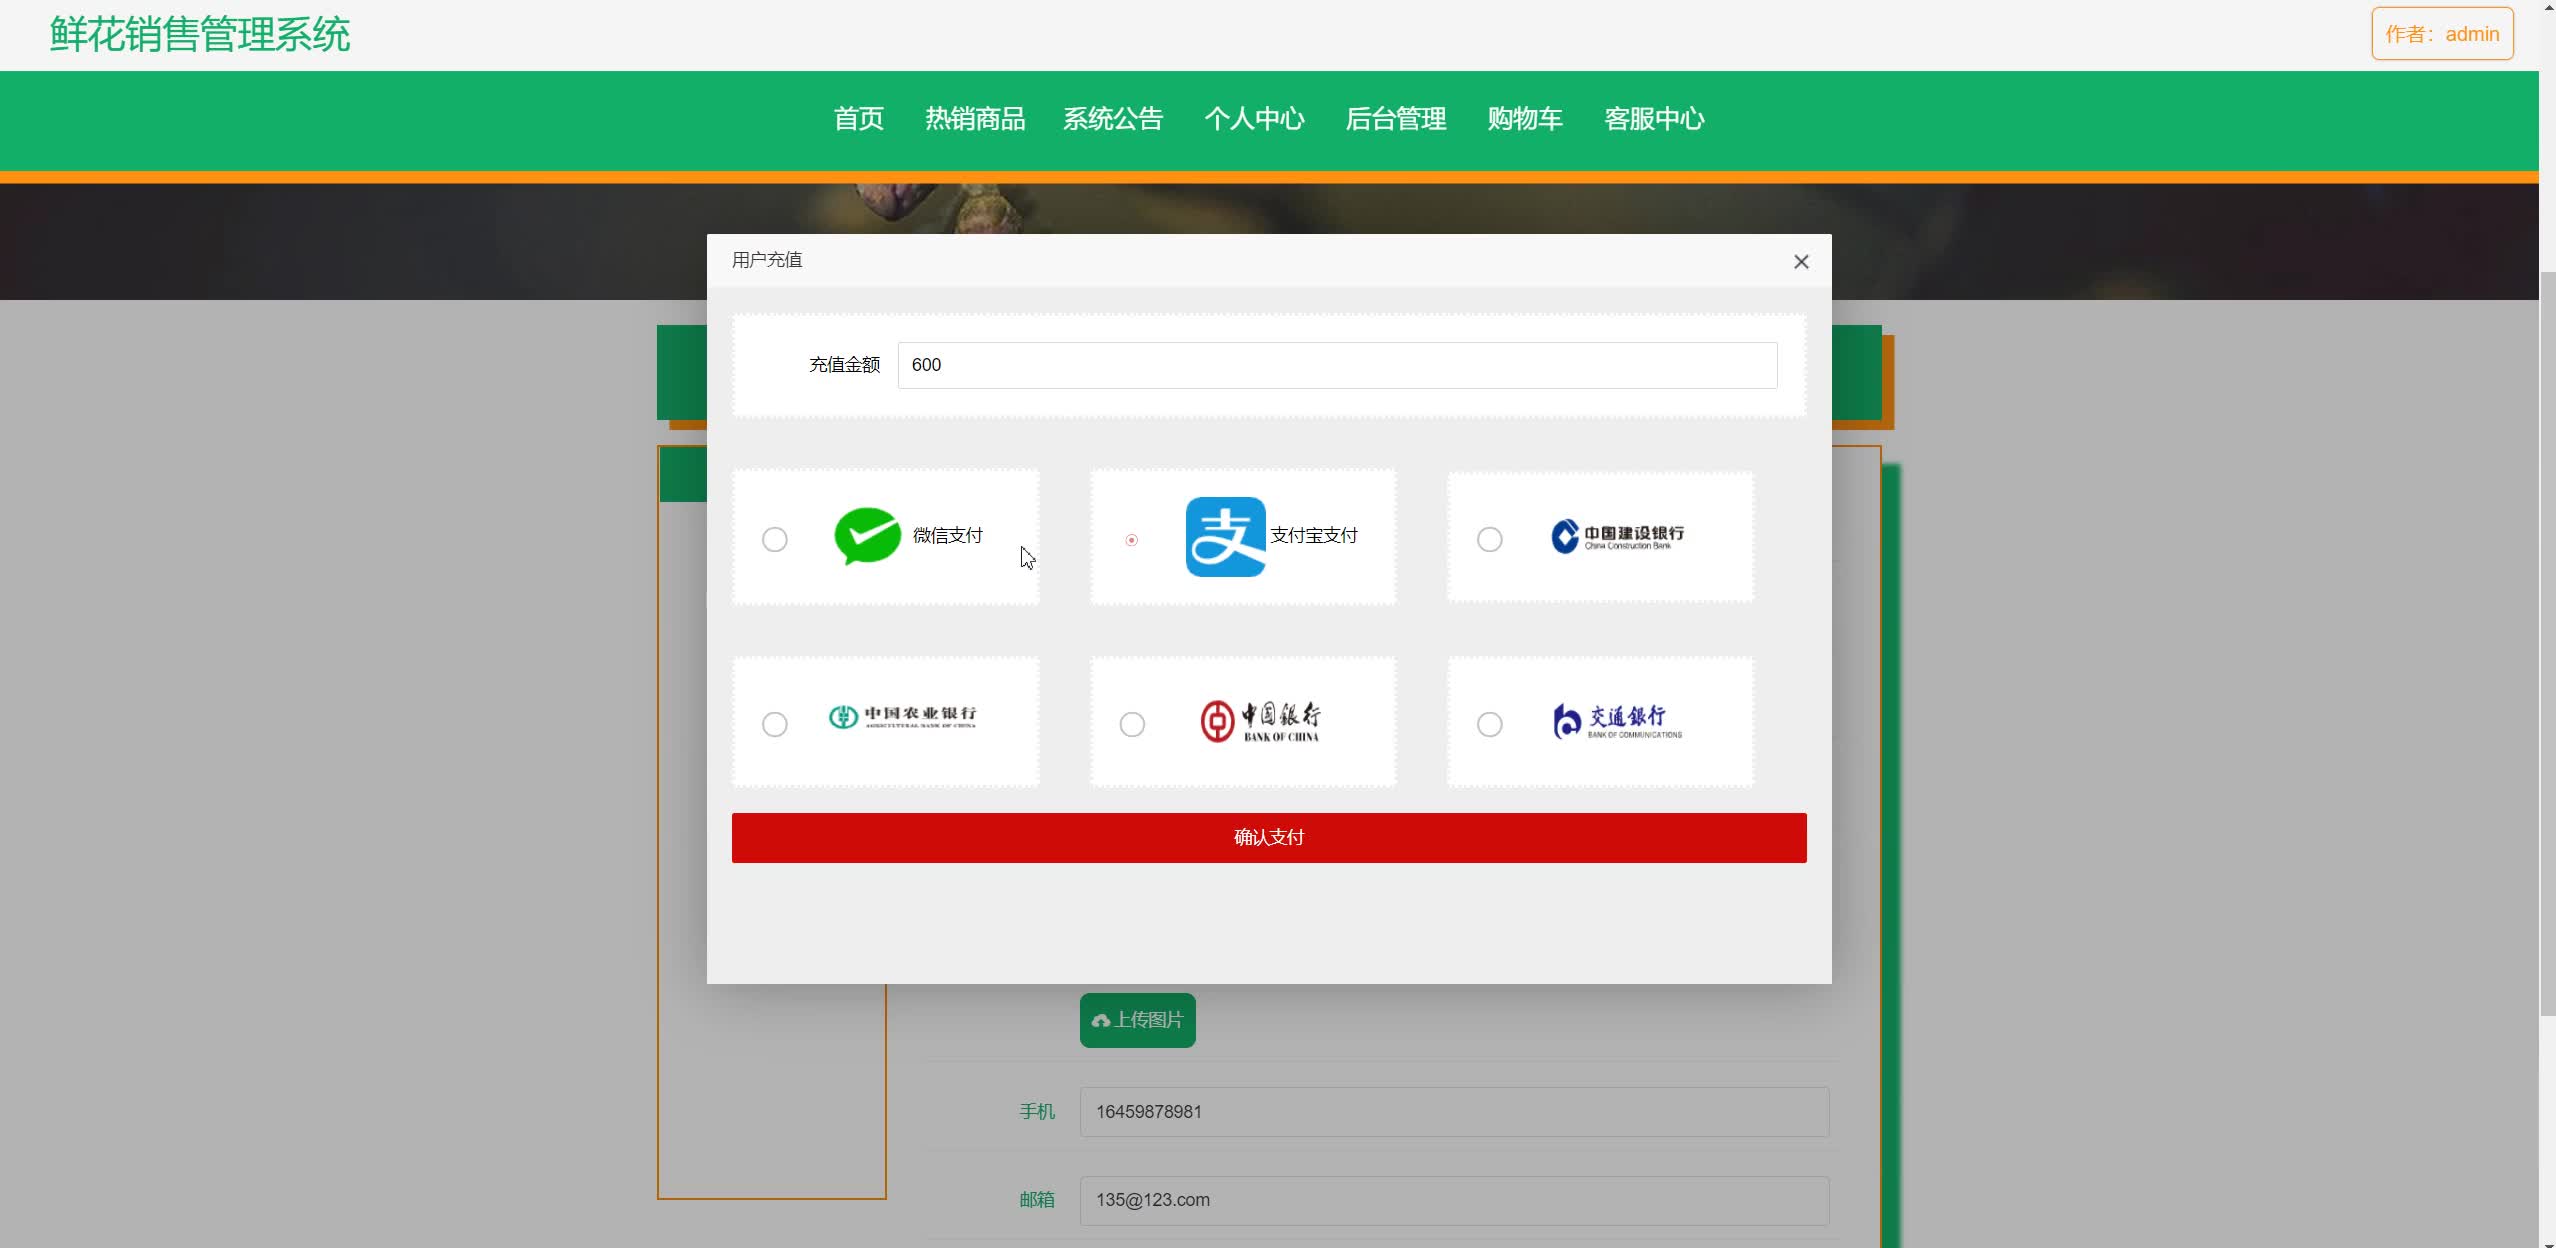The width and height of the screenshot is (2556, 1248).
Task: Select the China Construction Bank radio button
Action: point(1489,540)
